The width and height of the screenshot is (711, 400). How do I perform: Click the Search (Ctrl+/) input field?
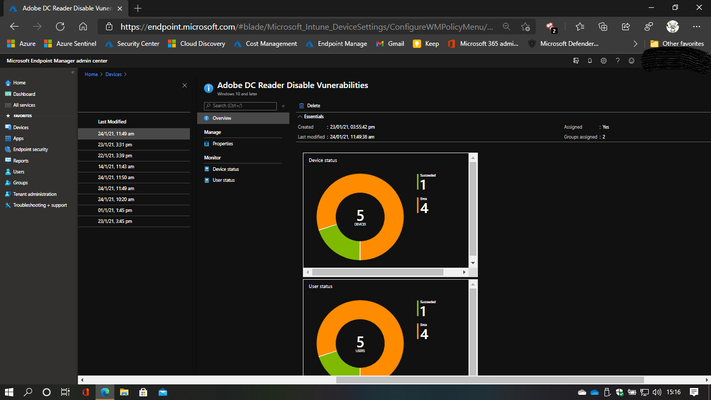240,106
